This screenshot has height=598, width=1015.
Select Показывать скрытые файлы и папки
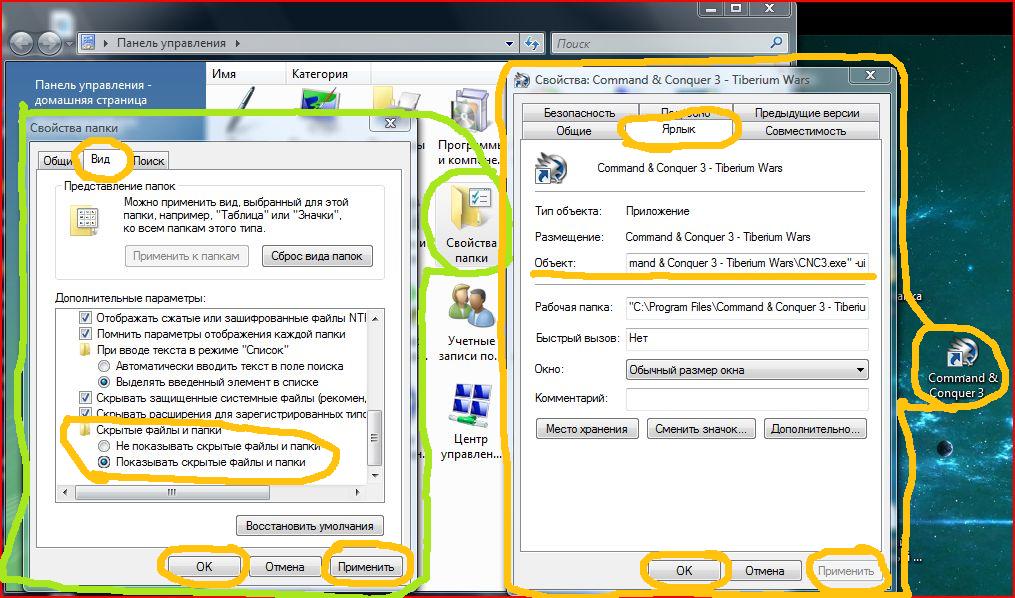click(x=104, y=462)
